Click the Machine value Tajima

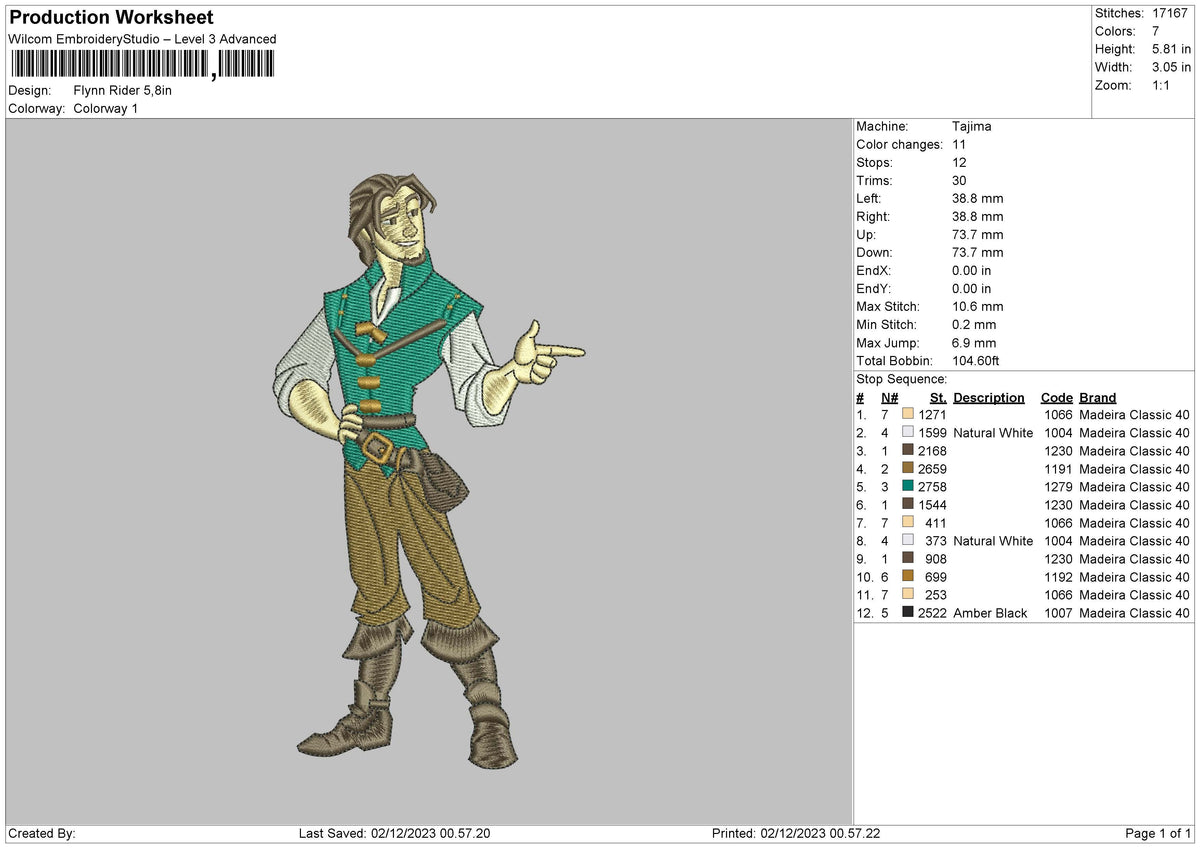[x=972, y=127]
